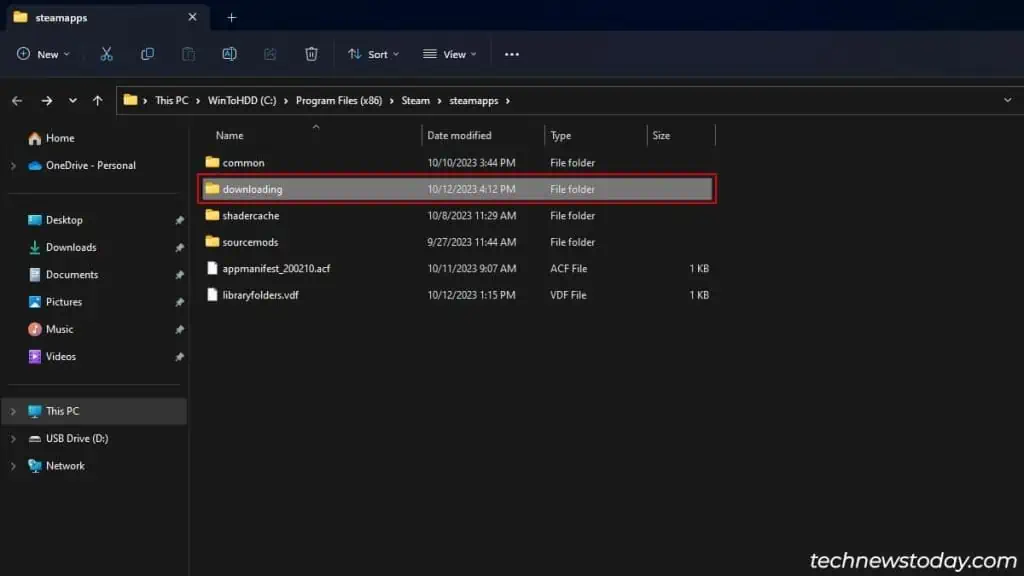Open recent locations chevron dropdown
The width and height of the screenshot is (1024, 576).
(x=72, y=101)
